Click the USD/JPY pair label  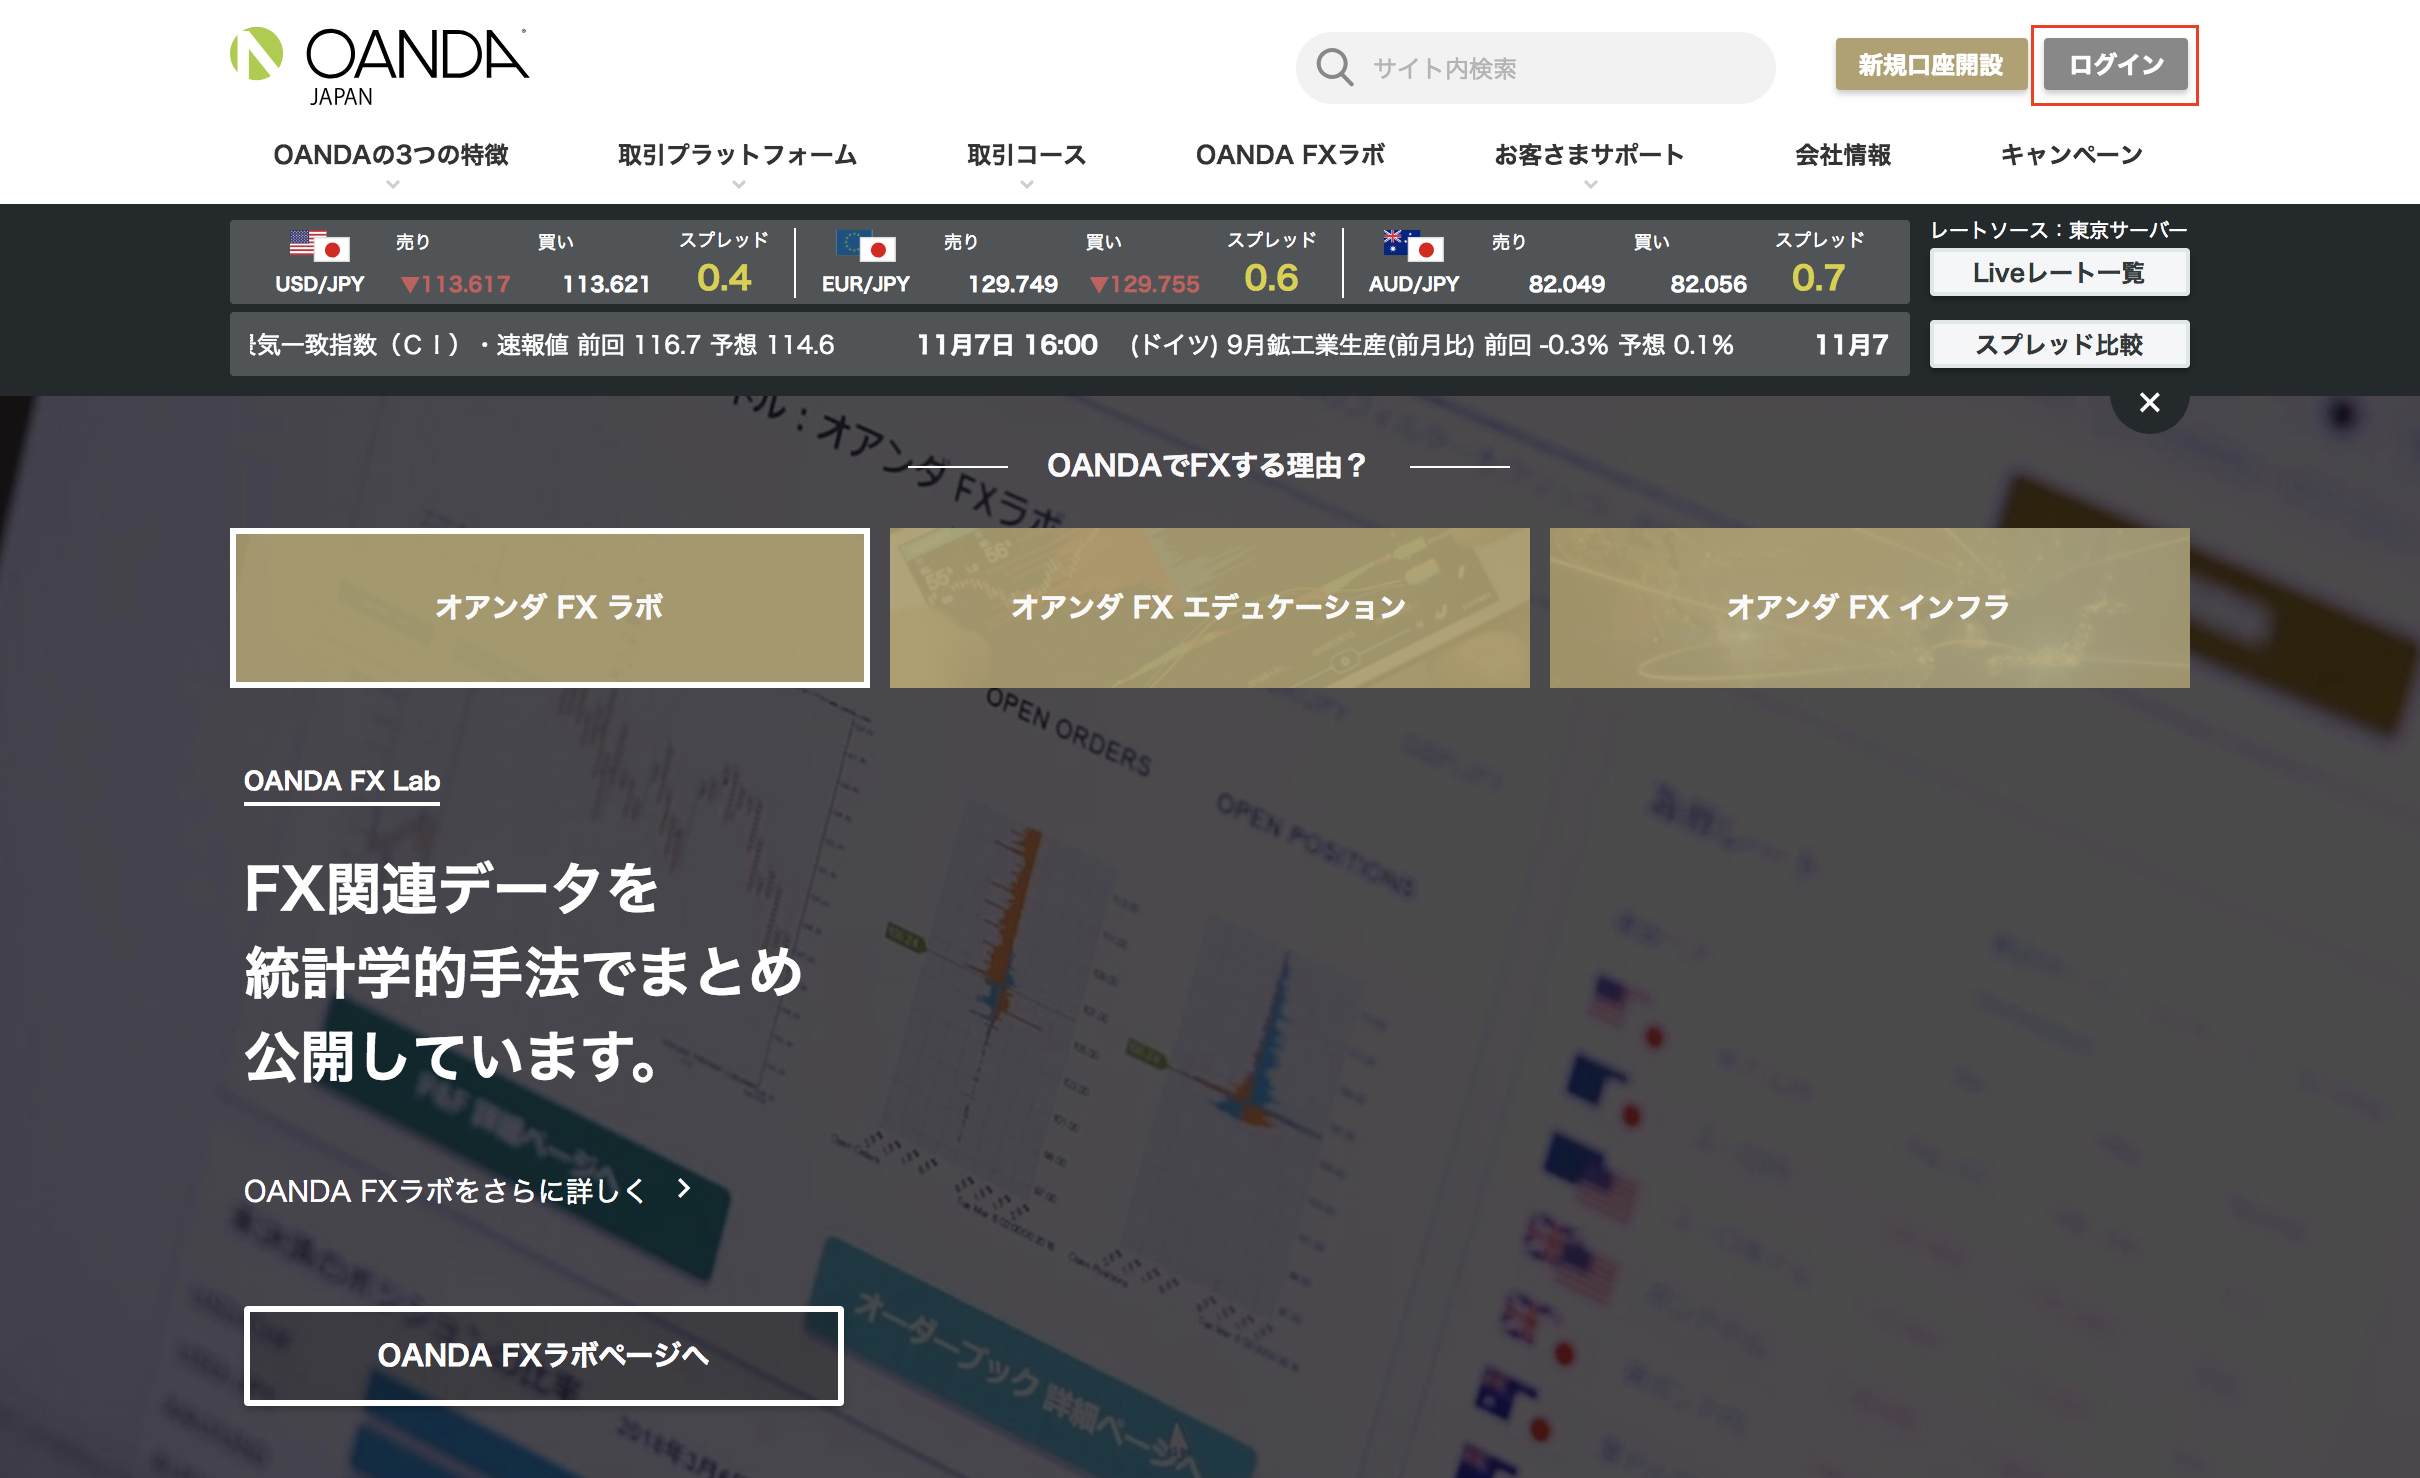pyautogui.click(x=319, y=284)
